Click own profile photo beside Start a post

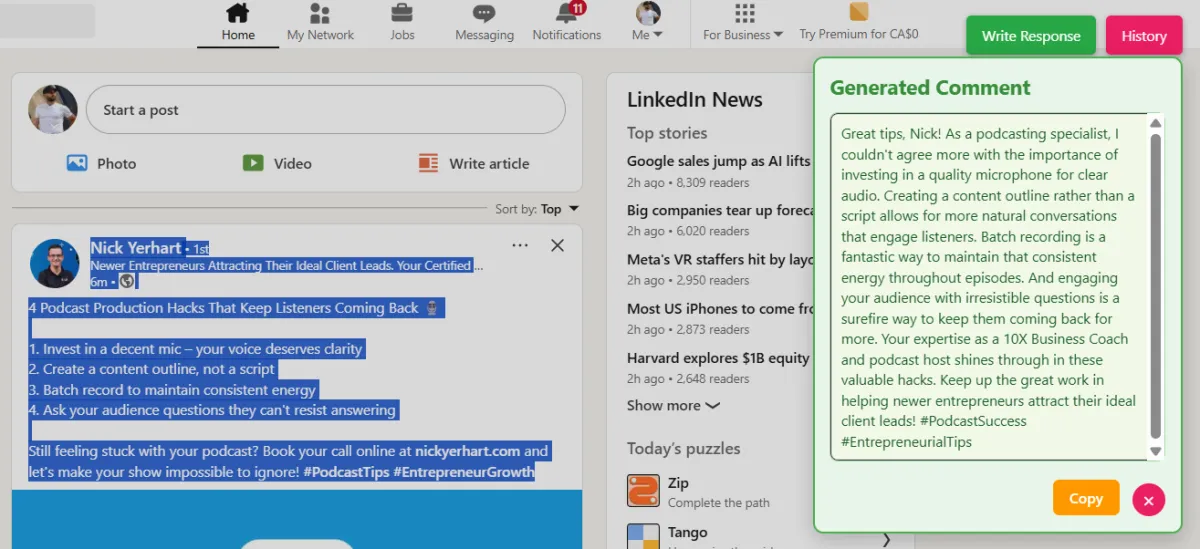[x=53, y=109]
